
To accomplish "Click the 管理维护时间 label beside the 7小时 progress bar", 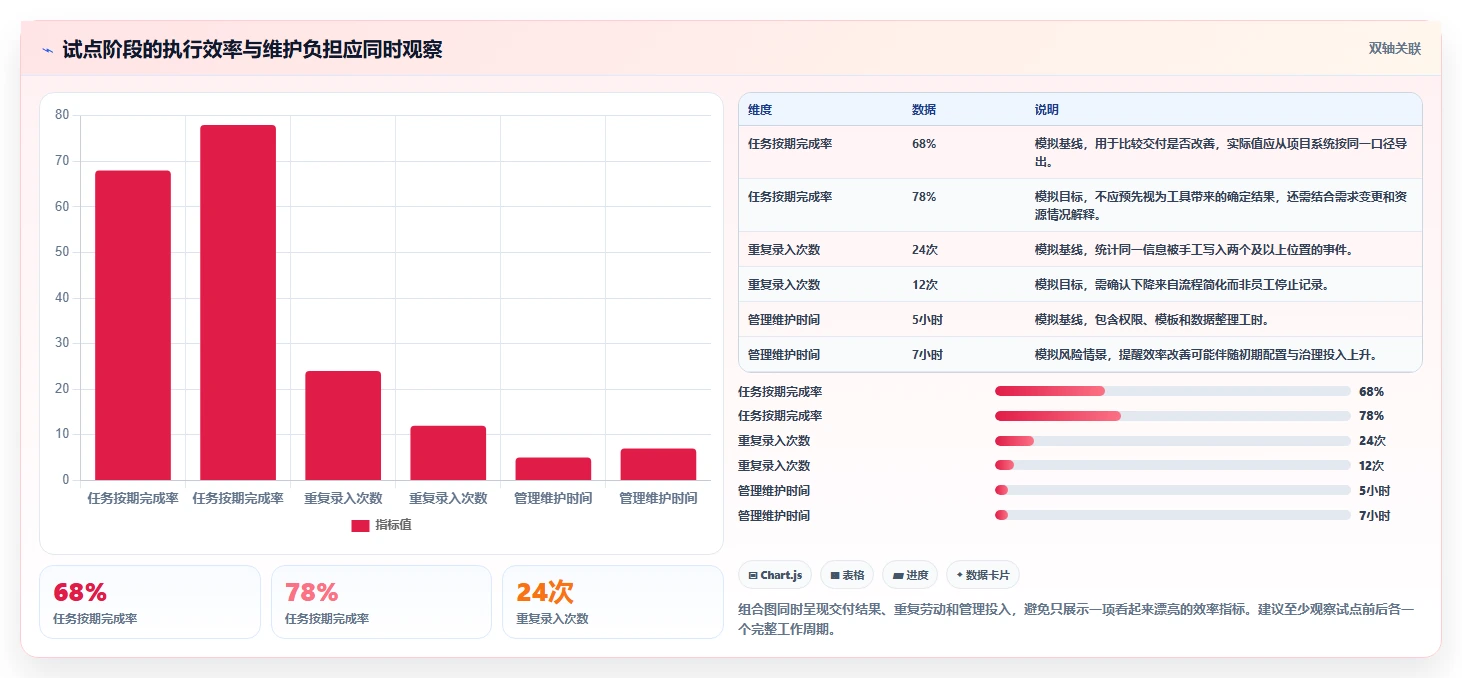I will (x=774, y=516).
